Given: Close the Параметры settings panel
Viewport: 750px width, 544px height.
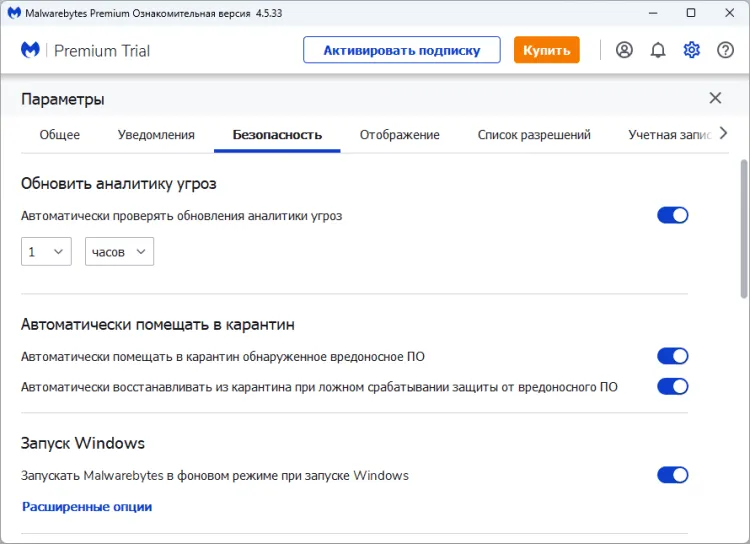Looking at the screenshot, I should 715,98.
